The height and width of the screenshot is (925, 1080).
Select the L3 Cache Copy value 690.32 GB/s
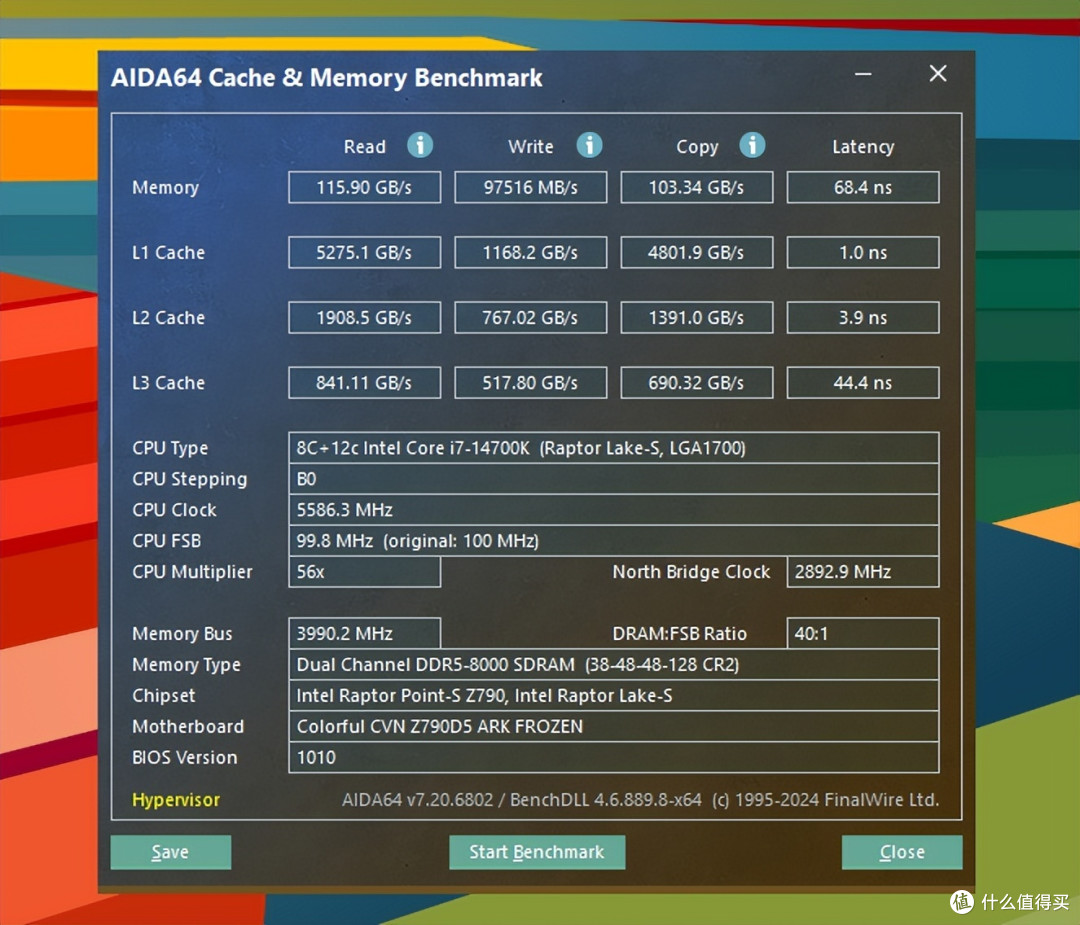pos(696,383)
